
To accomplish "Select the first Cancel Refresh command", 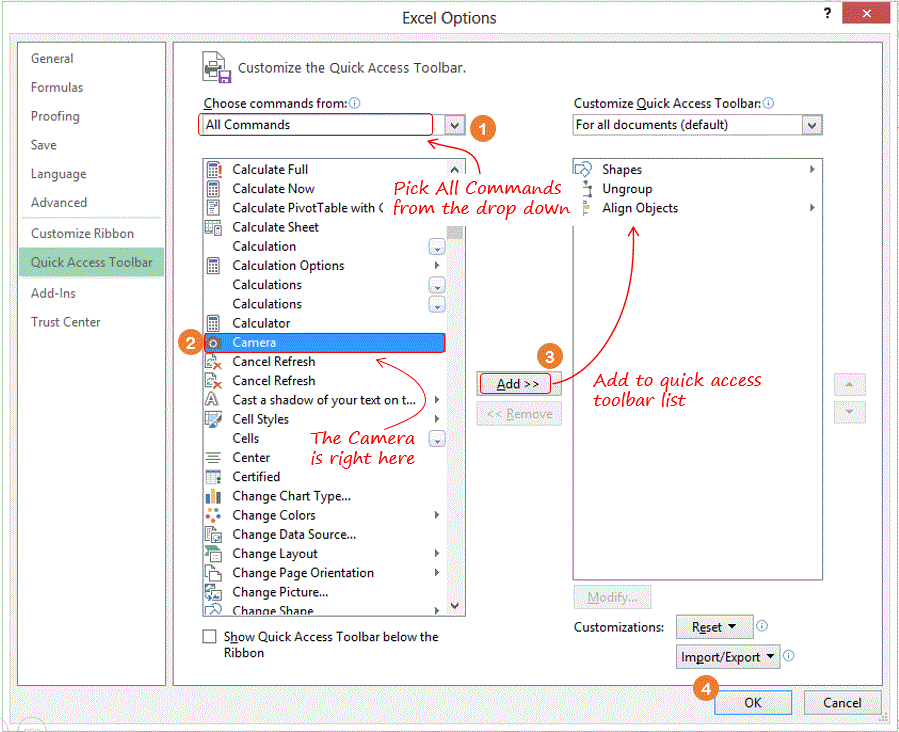I will pos(325,362).
